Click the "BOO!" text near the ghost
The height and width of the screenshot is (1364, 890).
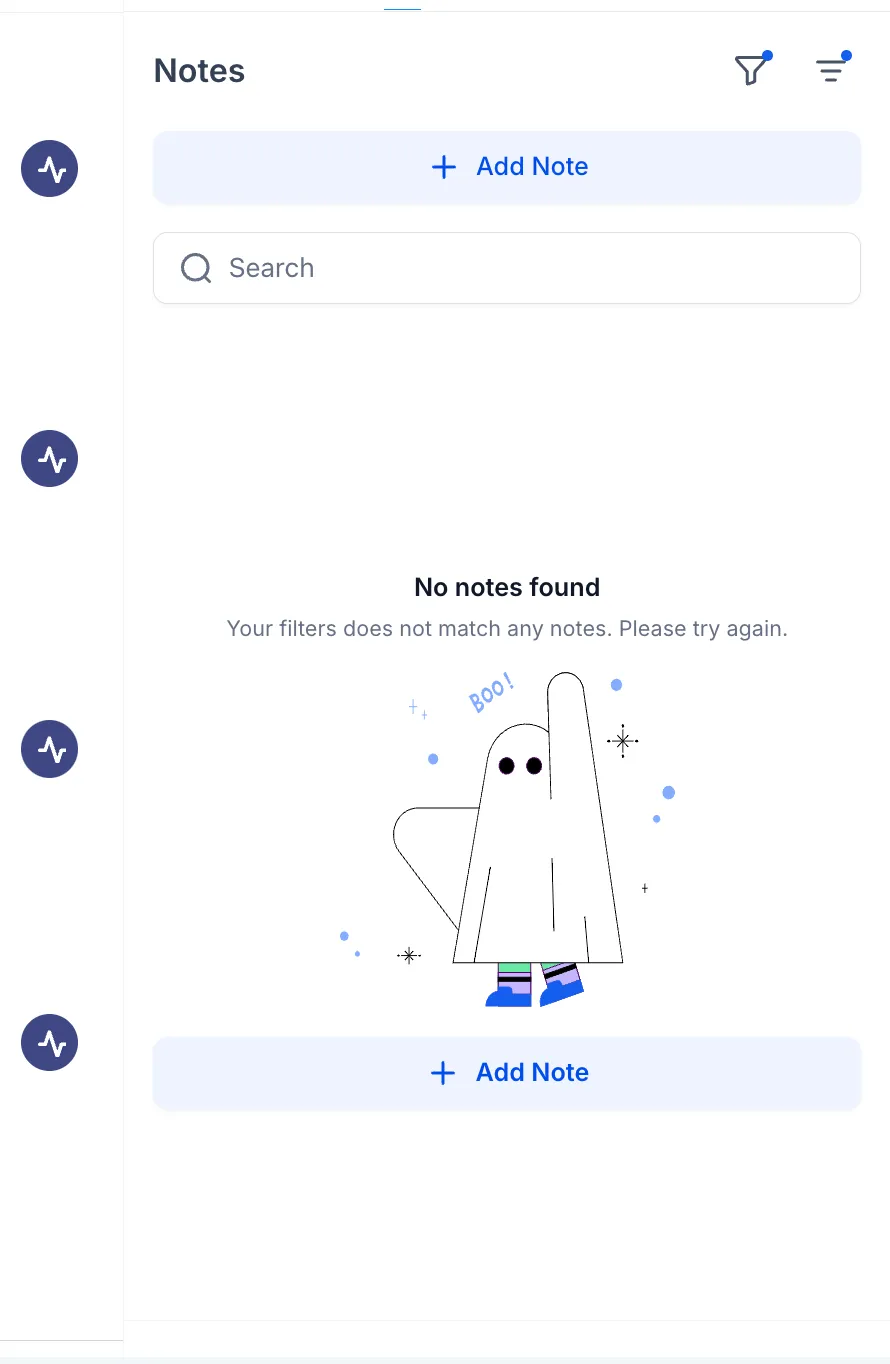491,693
